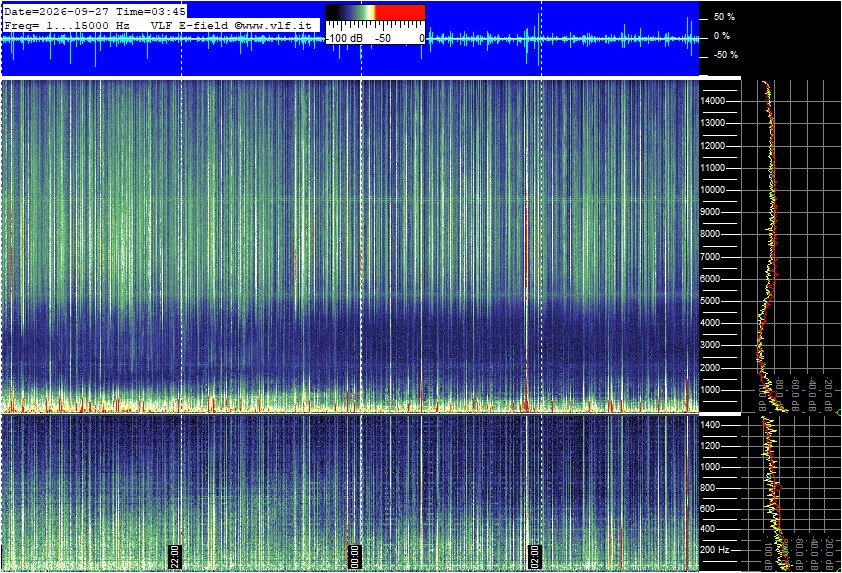The width and height of the screenshot is (842, 573).
Task: Click the 200 Hz label on lower axis
Action: coord(715,550)
